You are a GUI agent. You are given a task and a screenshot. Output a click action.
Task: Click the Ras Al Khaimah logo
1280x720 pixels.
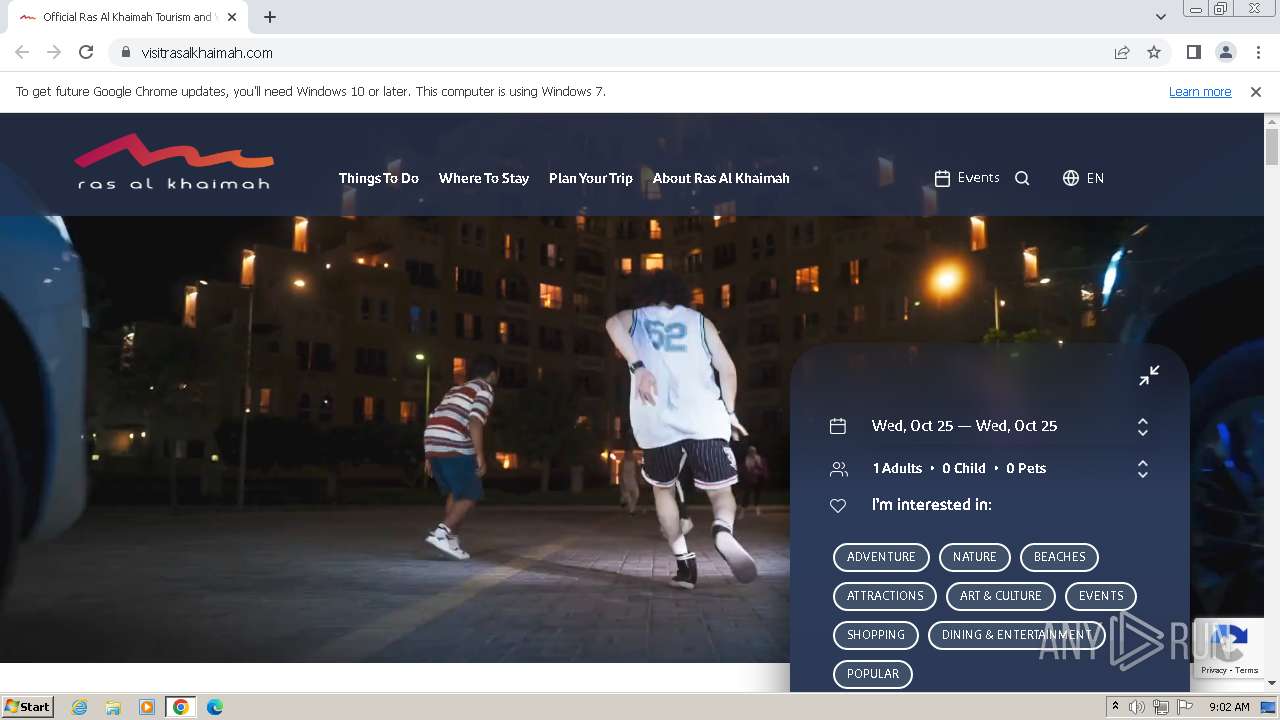[x=174, y=162]
